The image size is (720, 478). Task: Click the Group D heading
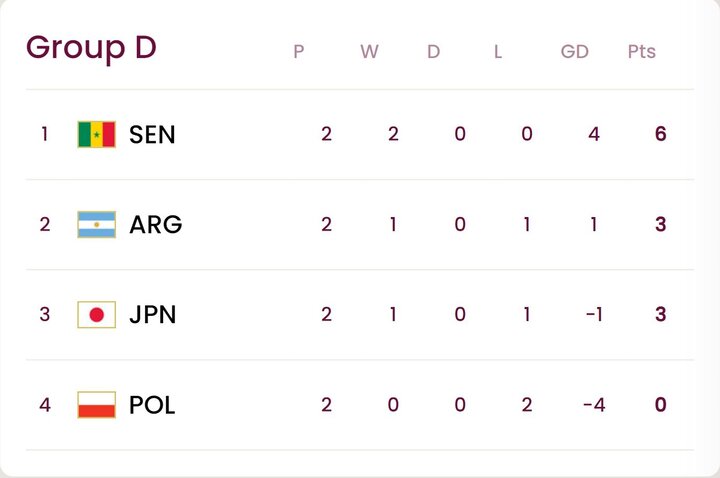click(x=91, y=48)
